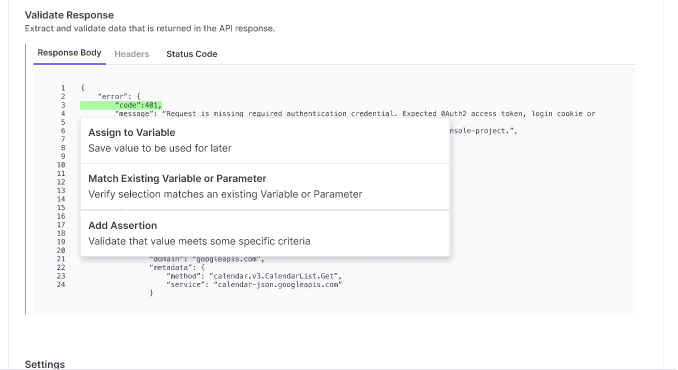Click line number 24 in gutter
678x370 pixels.
coord(61,284)
